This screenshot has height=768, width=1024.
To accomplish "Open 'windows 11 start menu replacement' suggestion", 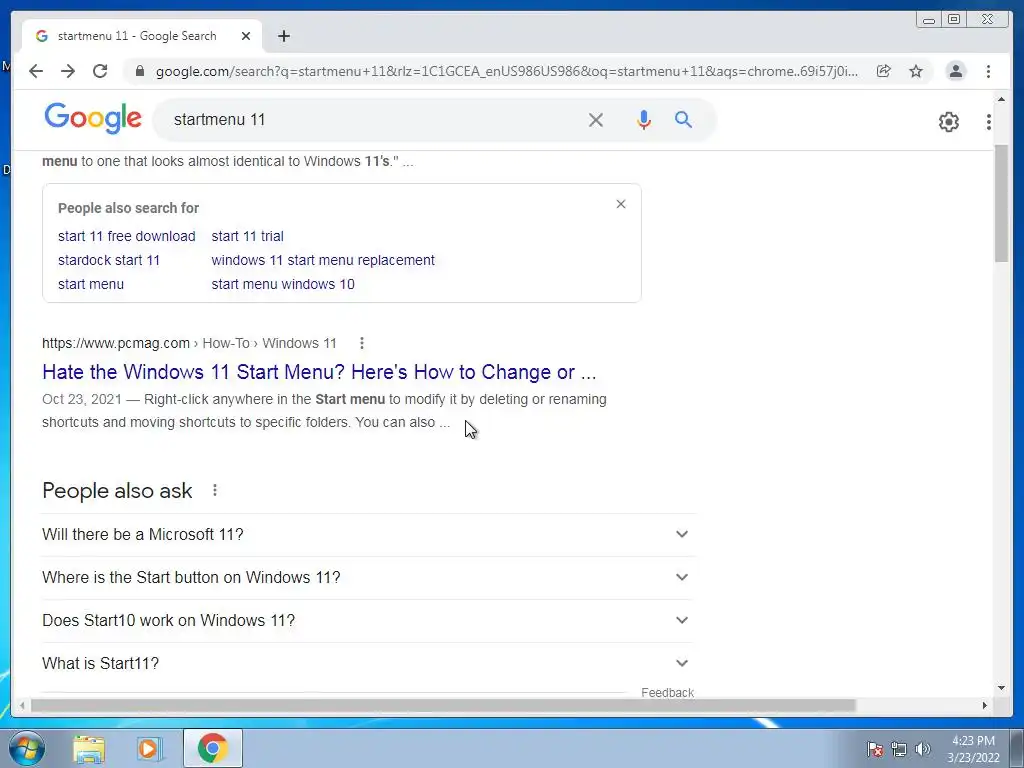I will (323, 260).
